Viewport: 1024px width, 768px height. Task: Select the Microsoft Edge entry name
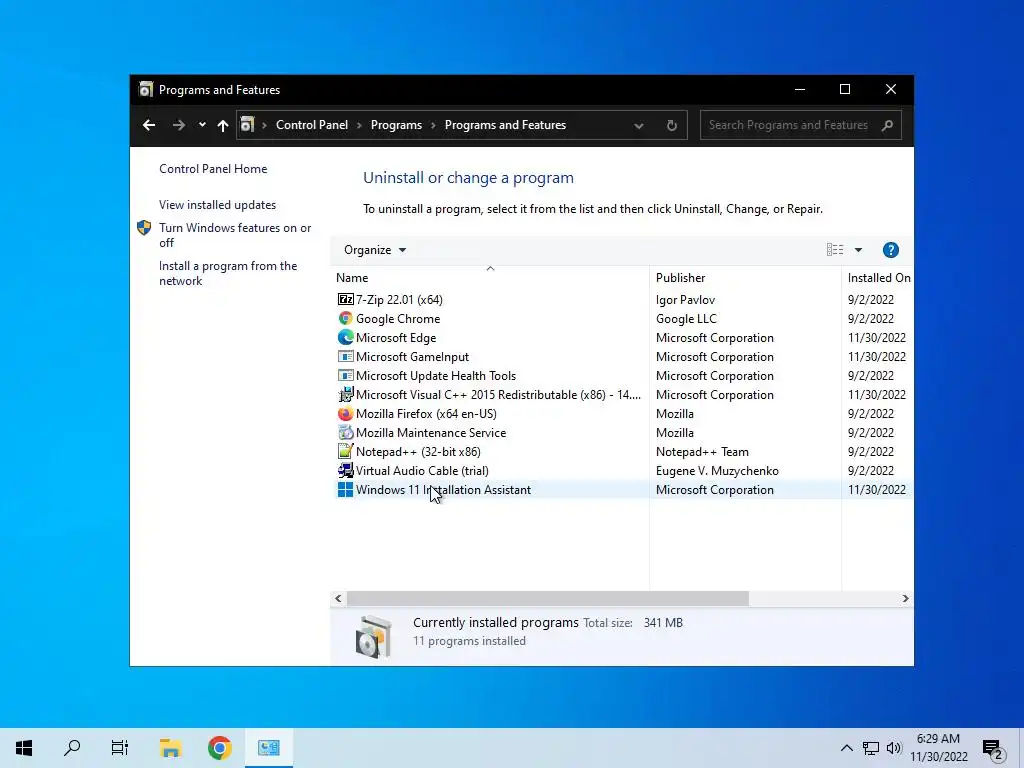click(x=396, y=338)
